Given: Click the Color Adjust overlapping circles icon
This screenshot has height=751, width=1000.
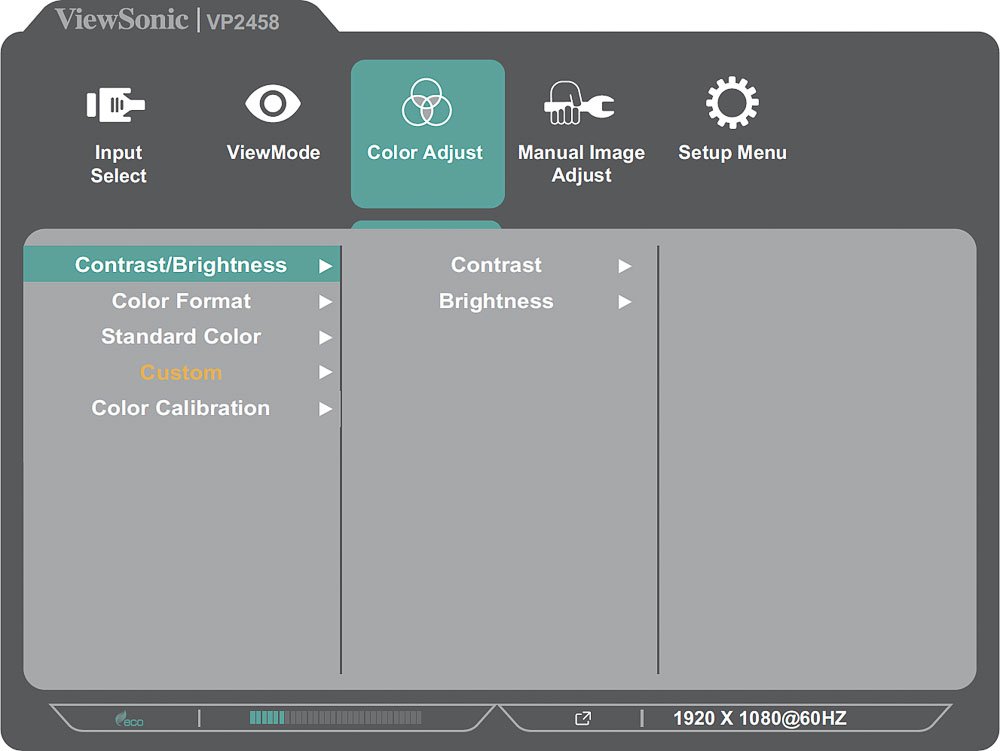Looking at the screenshot, I should click(x=426, y=103).
